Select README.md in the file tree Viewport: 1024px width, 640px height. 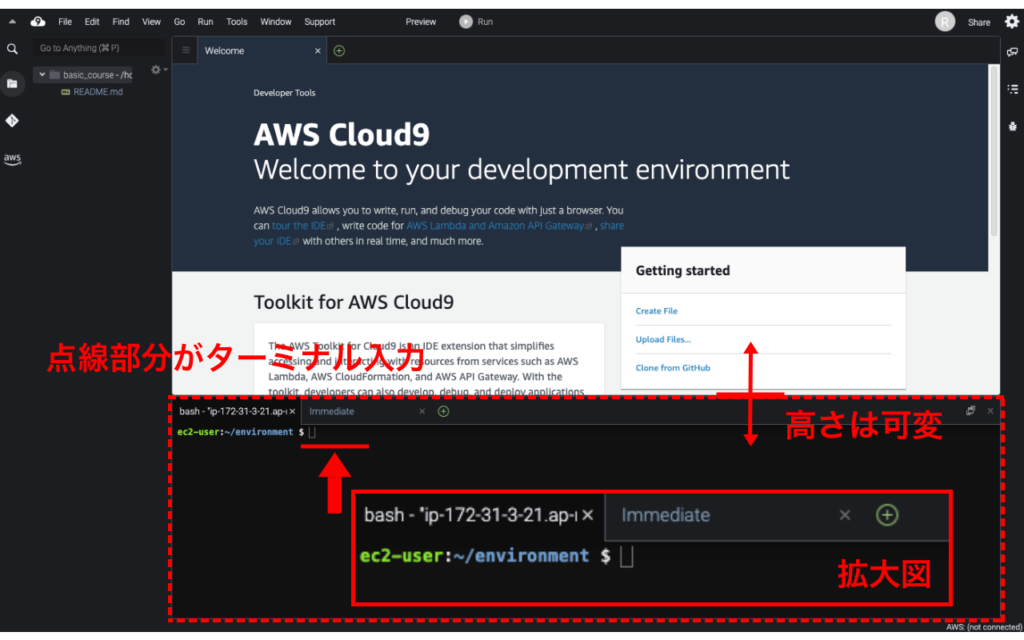click(97, 92)
